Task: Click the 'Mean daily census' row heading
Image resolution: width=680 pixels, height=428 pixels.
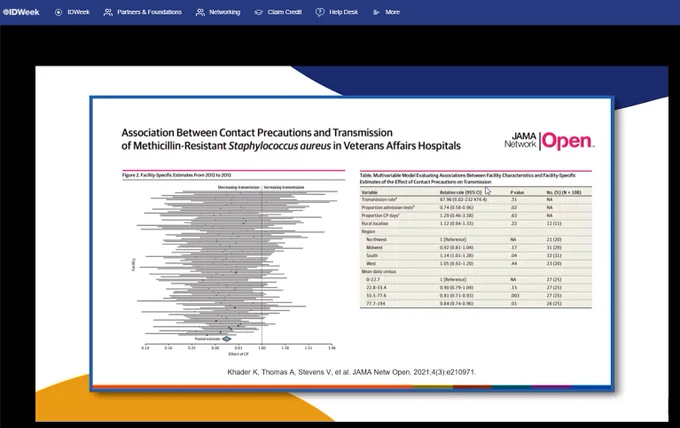Action: tap(379, 272)
